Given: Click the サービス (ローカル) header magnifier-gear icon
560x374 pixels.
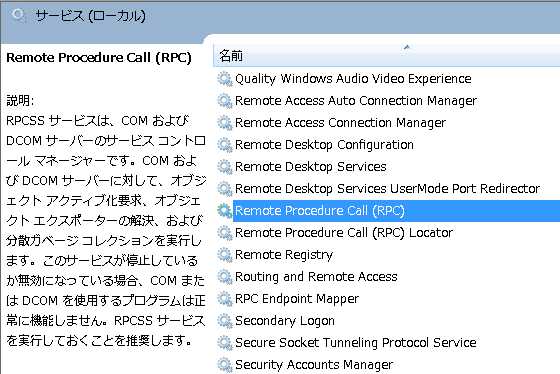Looking at the screenshot, I should point(18,15).
